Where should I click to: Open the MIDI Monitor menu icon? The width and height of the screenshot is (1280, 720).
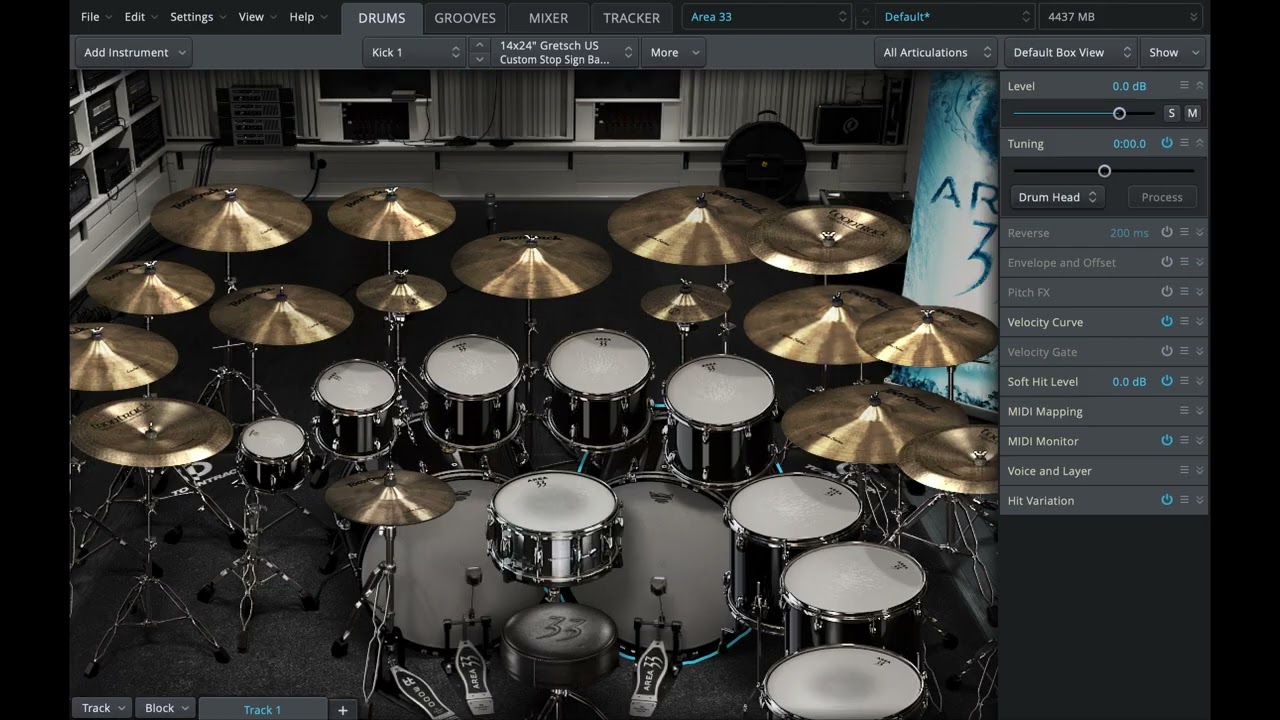[1184, 440]
